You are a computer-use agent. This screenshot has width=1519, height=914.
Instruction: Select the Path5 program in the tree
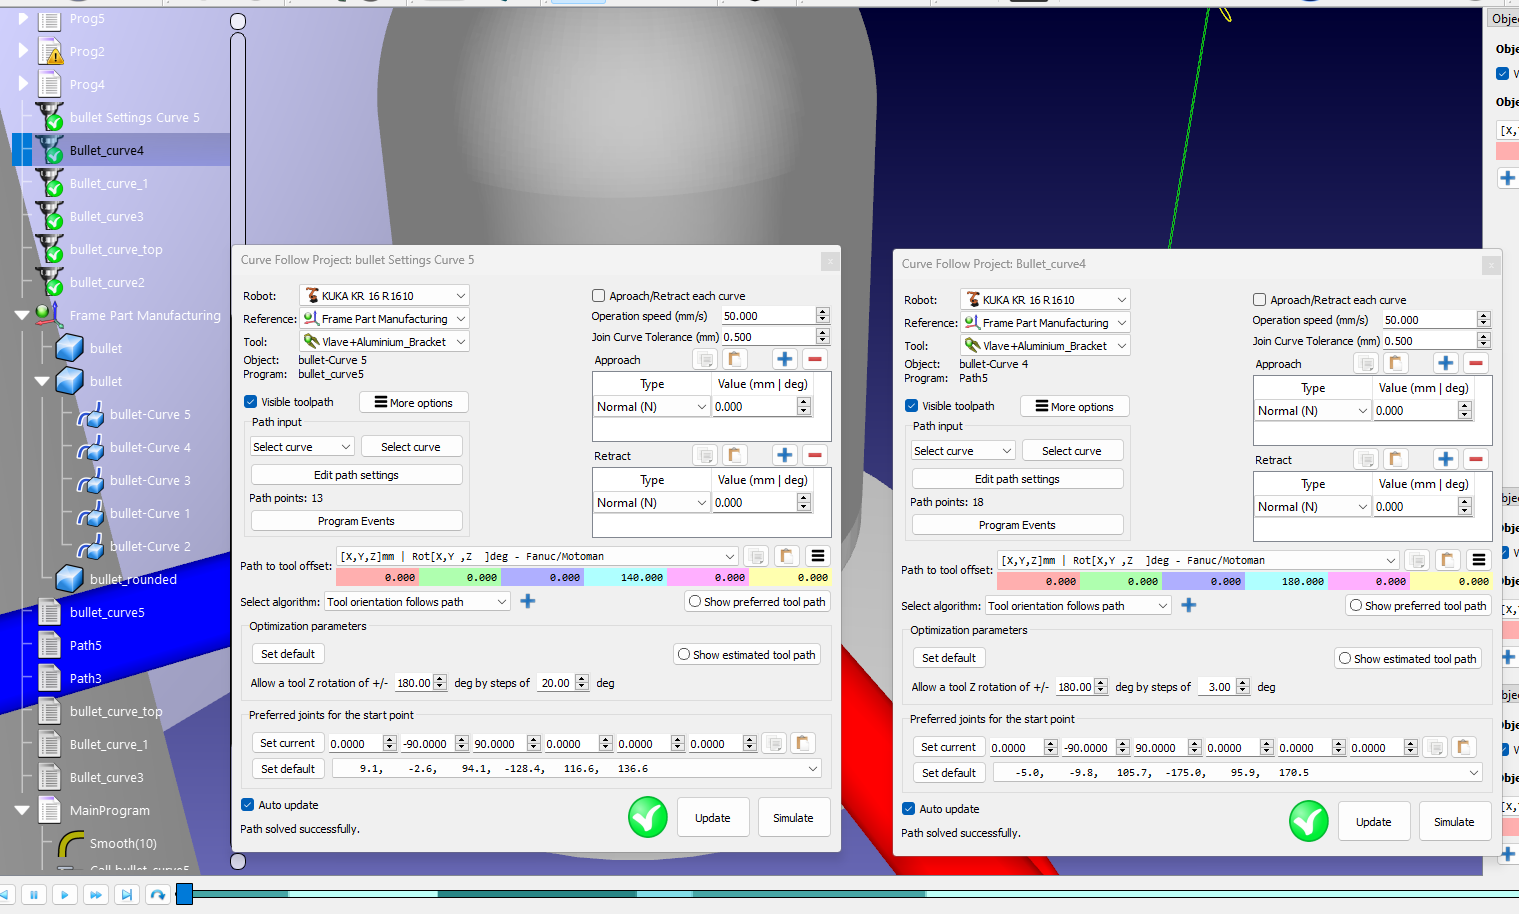(x=85, y=645)
